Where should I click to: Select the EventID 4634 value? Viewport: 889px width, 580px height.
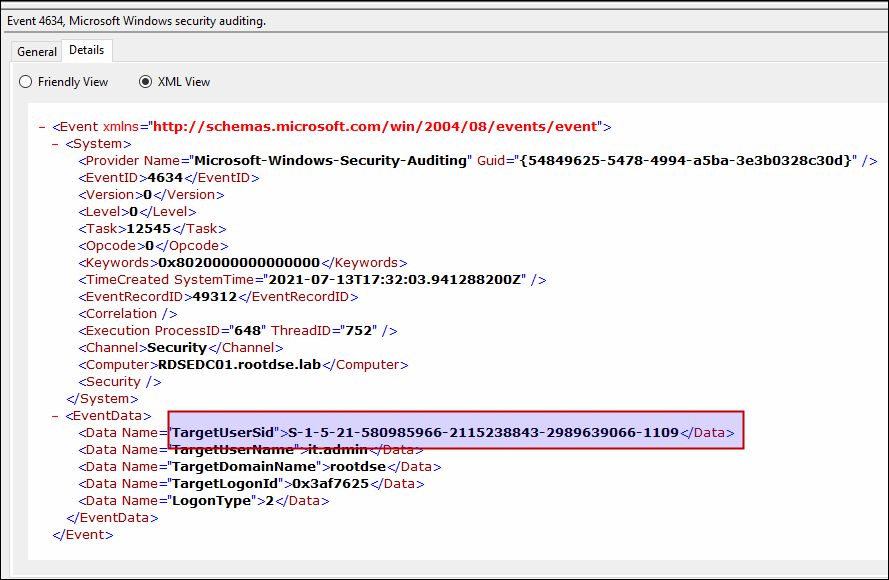(165, 177)
